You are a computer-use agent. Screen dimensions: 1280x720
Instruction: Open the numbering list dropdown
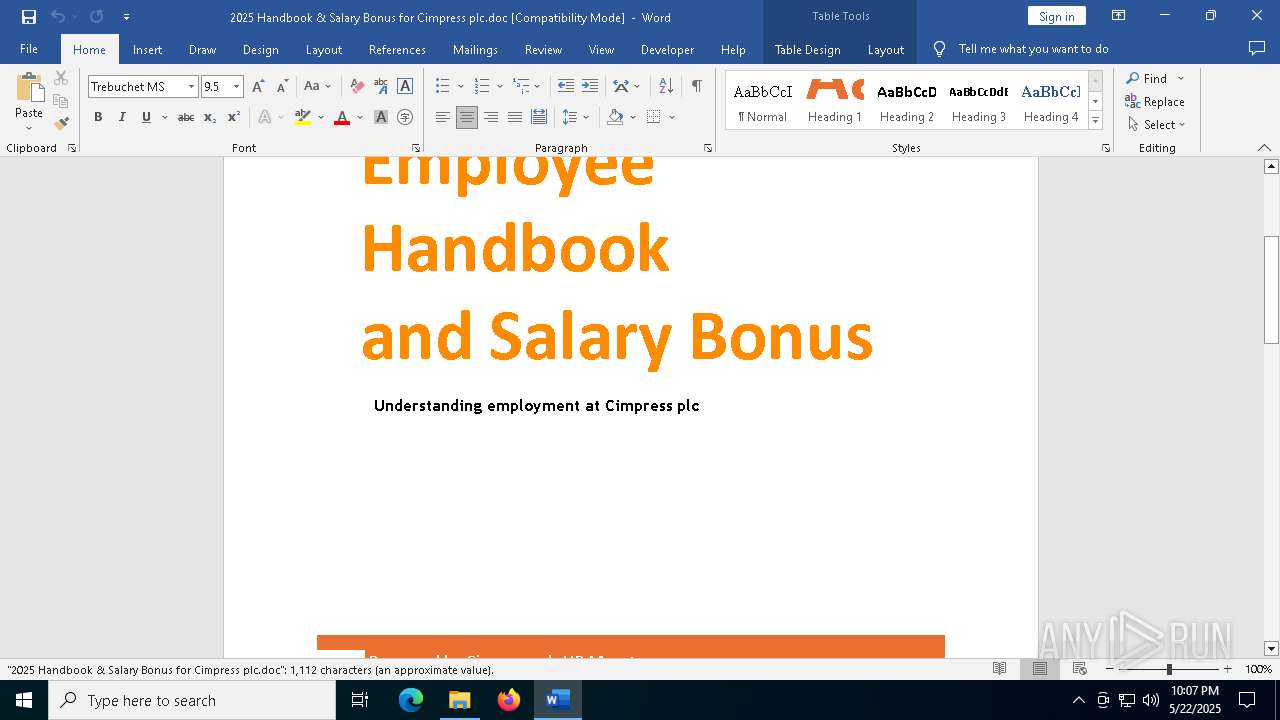(499, 87)
